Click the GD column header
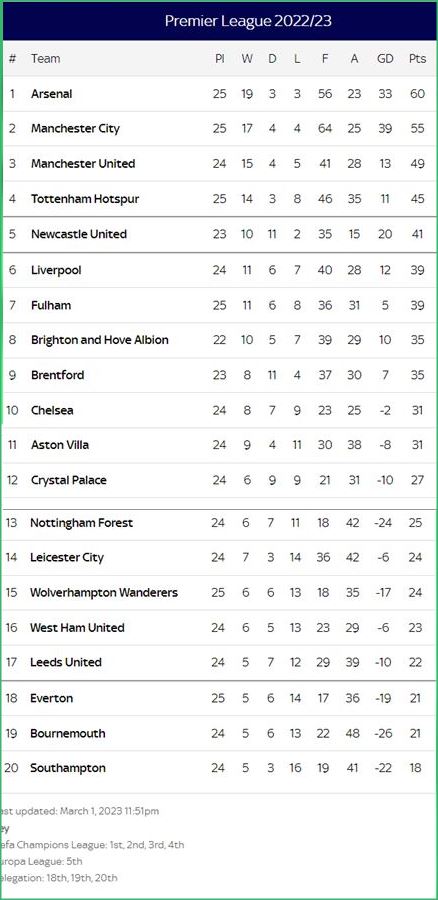Screen dimensions: 438x900 point(385,59)
